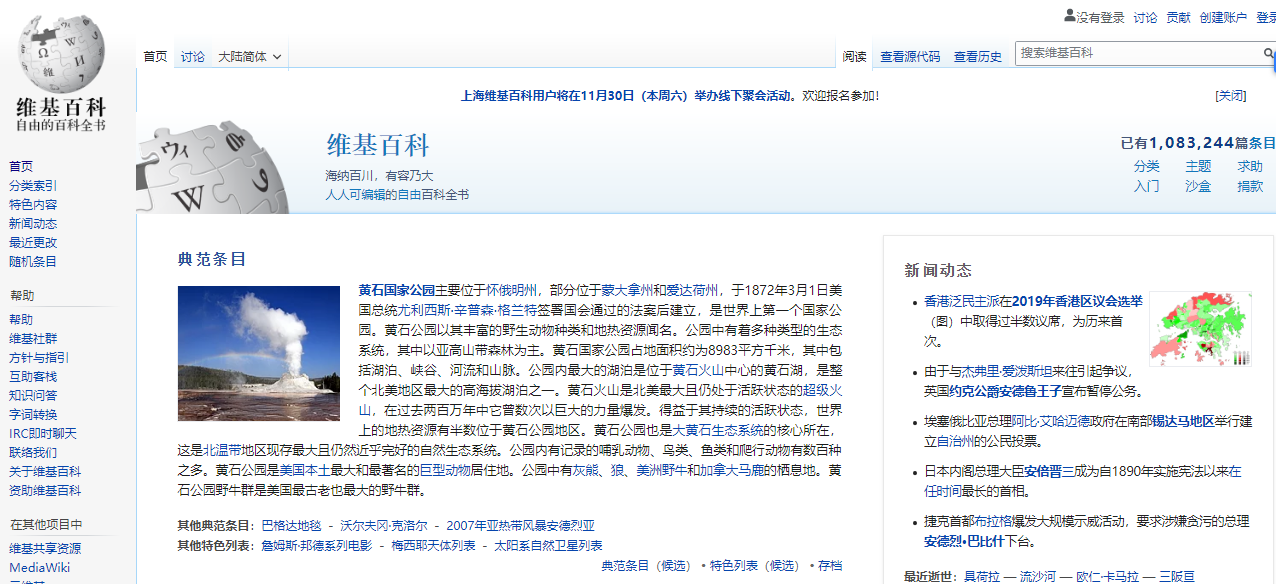
Task: Open the 沙盒 link in the header
Action: tap(1197, 186)
